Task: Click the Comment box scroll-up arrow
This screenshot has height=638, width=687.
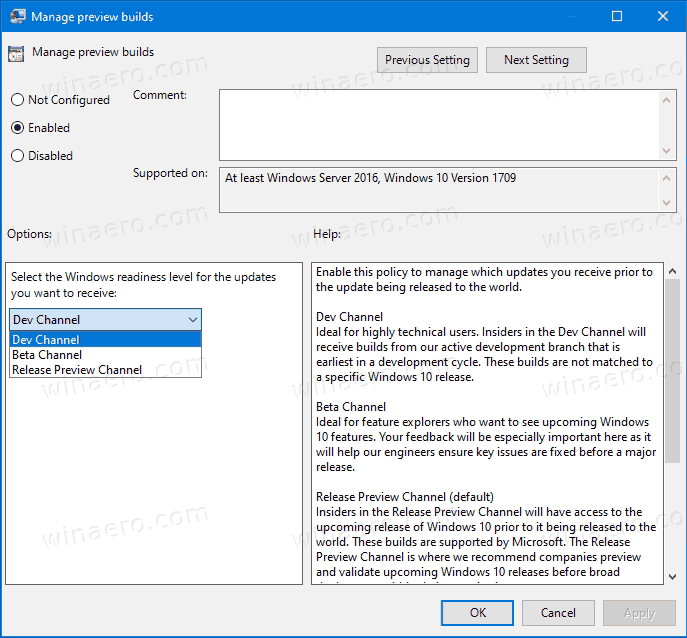Action: 666,100
